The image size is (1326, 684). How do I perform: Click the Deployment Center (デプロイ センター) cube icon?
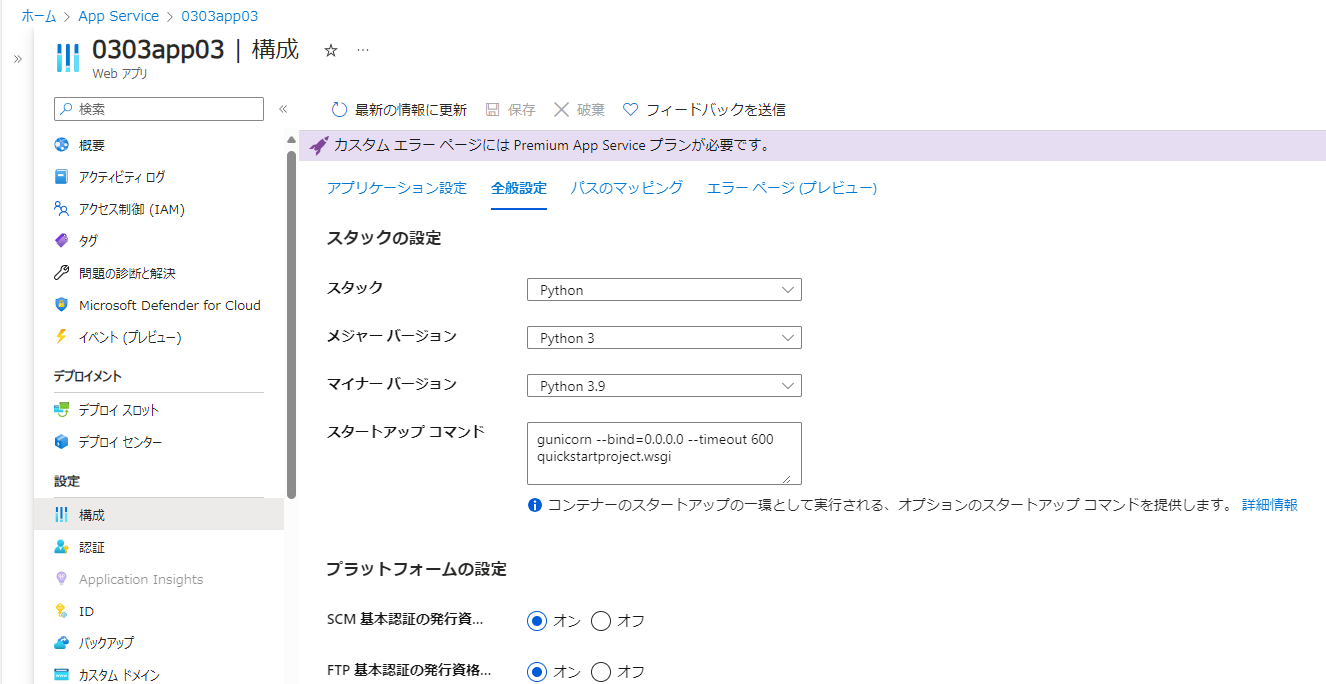pyautogui.click(x=62, y=442)
